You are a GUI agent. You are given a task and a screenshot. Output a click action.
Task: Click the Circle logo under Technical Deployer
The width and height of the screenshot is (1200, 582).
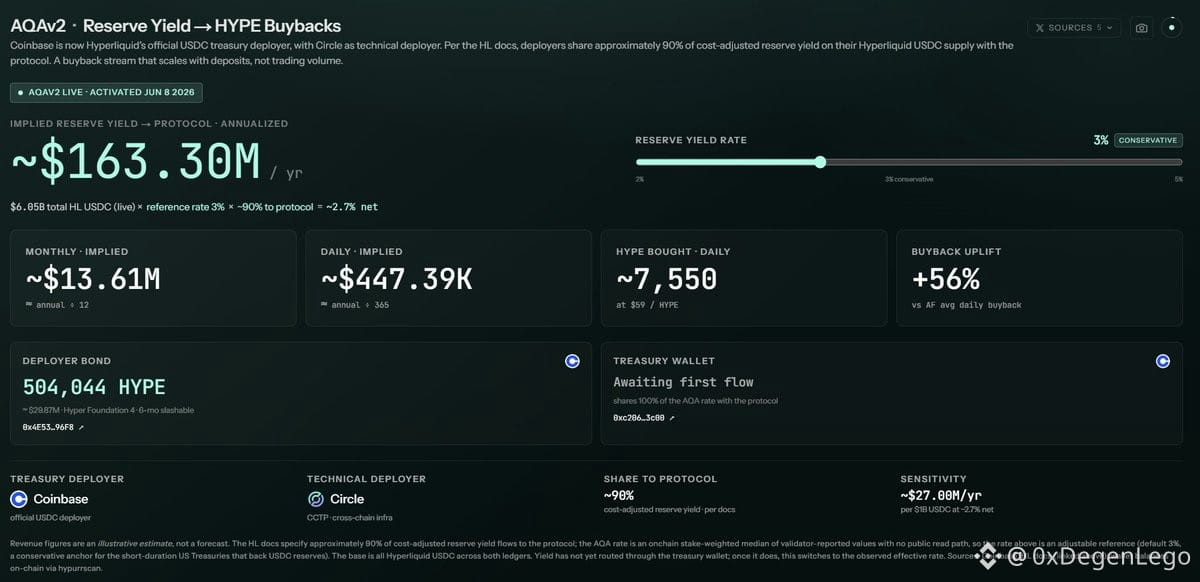[x=316, y=499]
